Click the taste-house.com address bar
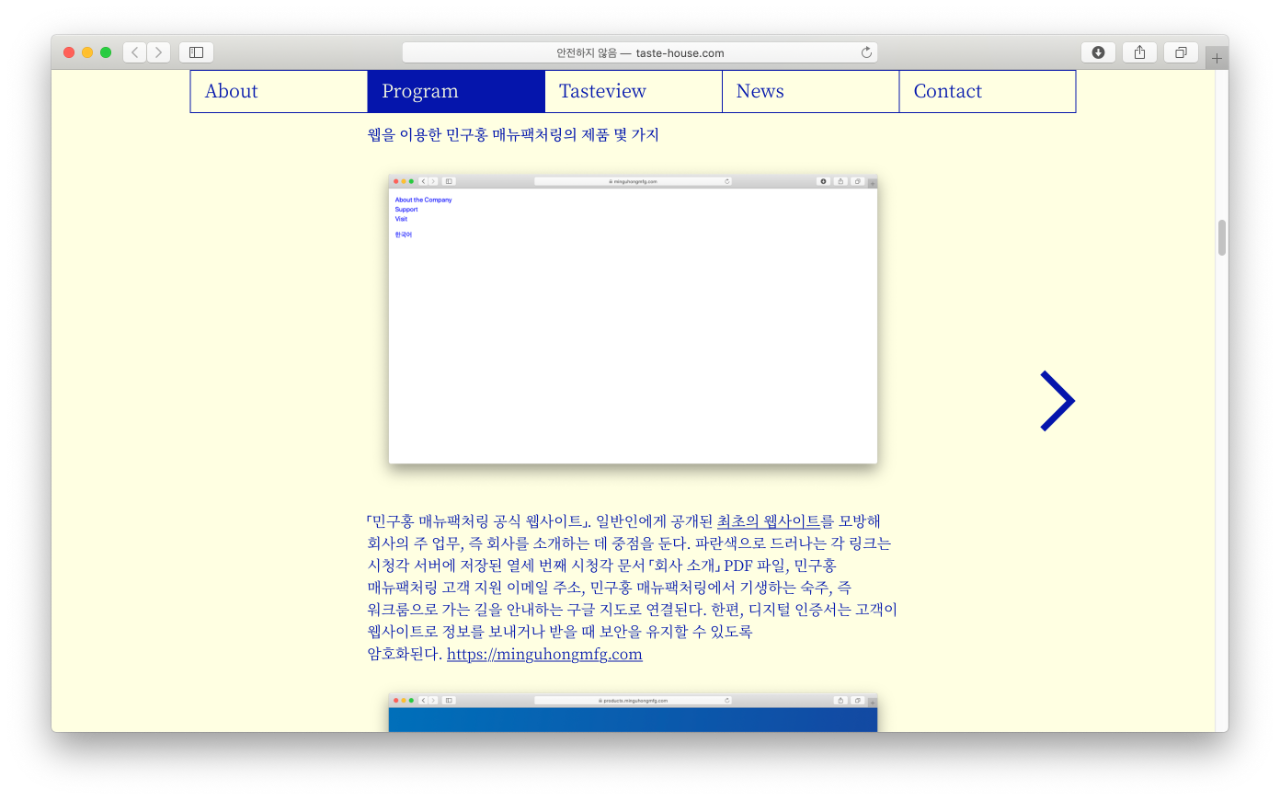This screenshot has width=1280, height=800. (640, 52)
